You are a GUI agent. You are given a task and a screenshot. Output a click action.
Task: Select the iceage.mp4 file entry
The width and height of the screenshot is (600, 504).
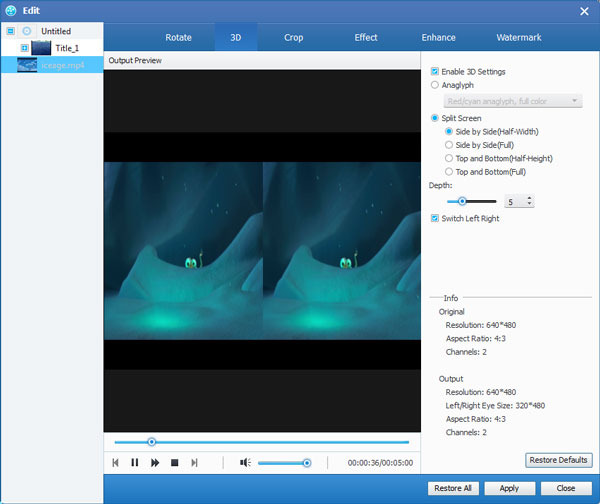[52, 65]
